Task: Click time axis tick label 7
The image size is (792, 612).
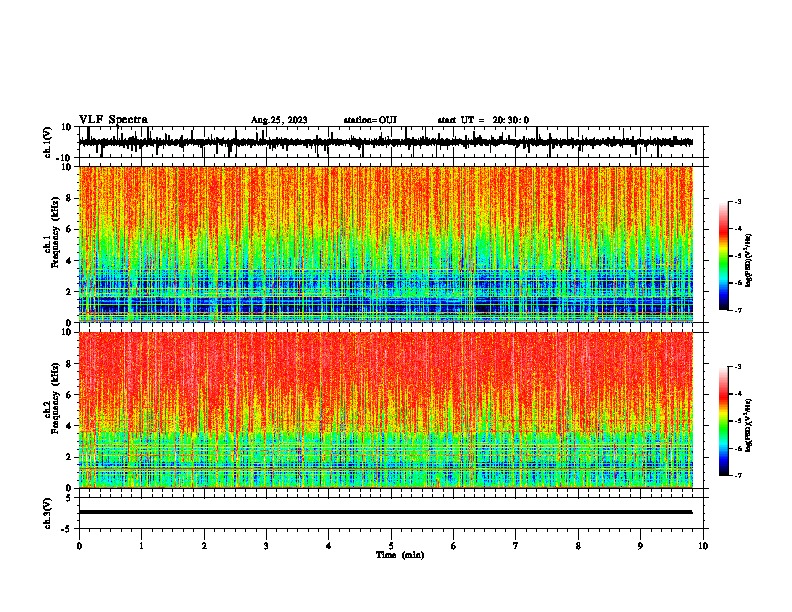Action: click(516, 546)
